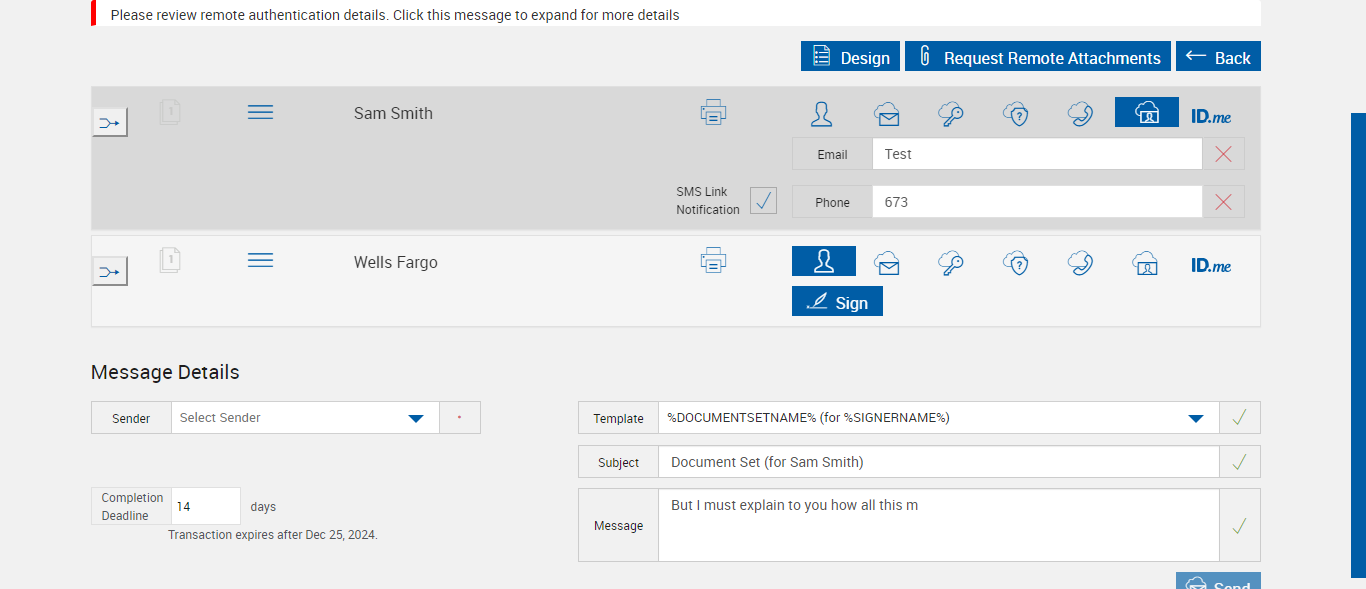1366x589 pixels.
Task: Expand the Template dropdown list
Action: 1195,418
